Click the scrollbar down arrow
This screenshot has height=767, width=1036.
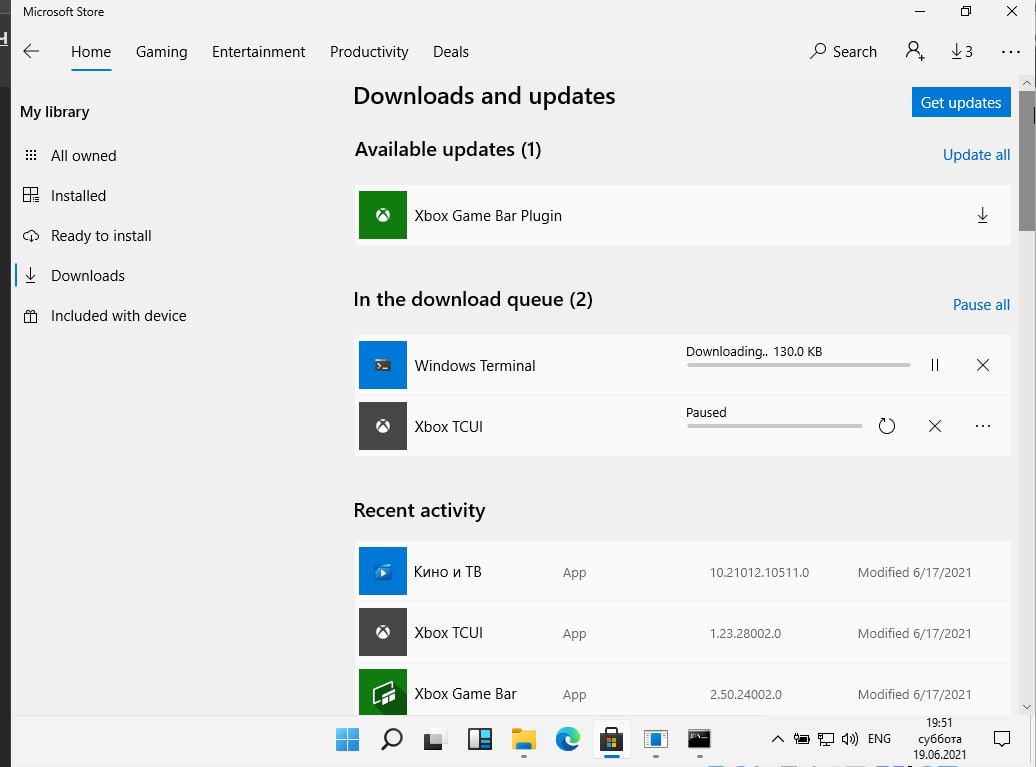click(1027, 707)
